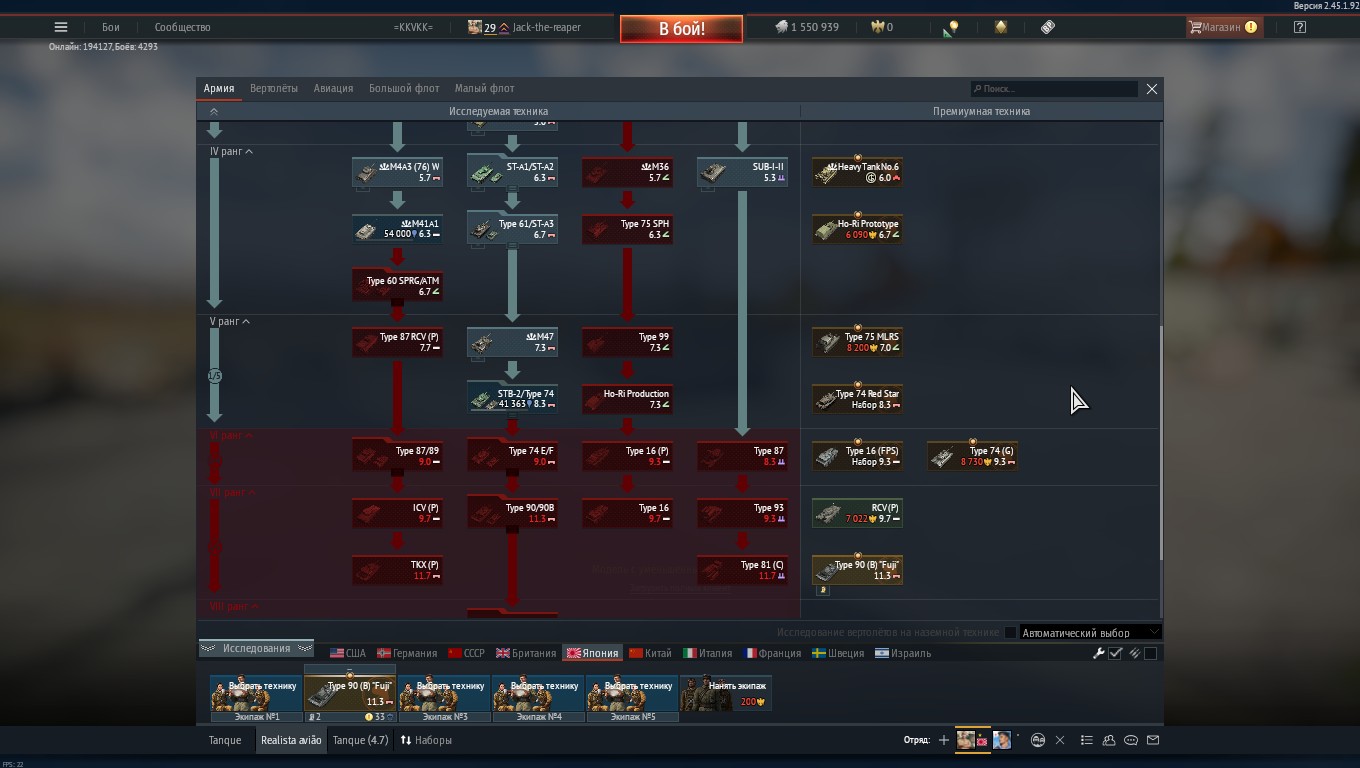Screen dimensions: 1360x768
Task: Open the Магазин shop
Action: click(x=1223, y=27)
